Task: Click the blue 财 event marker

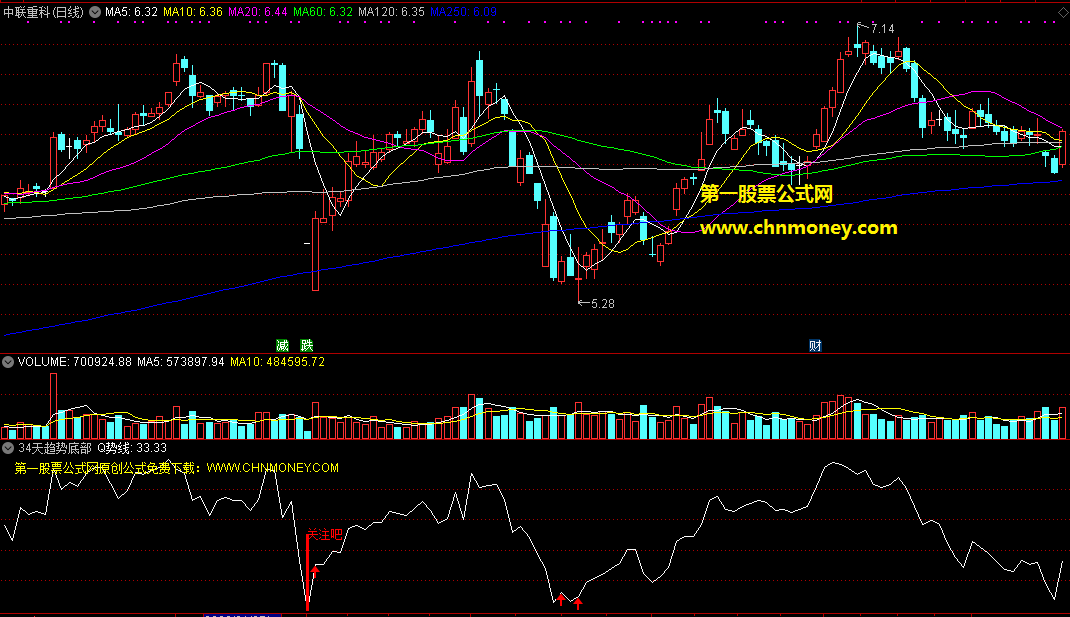Action: pyautogui.click(x=815, y=346)
